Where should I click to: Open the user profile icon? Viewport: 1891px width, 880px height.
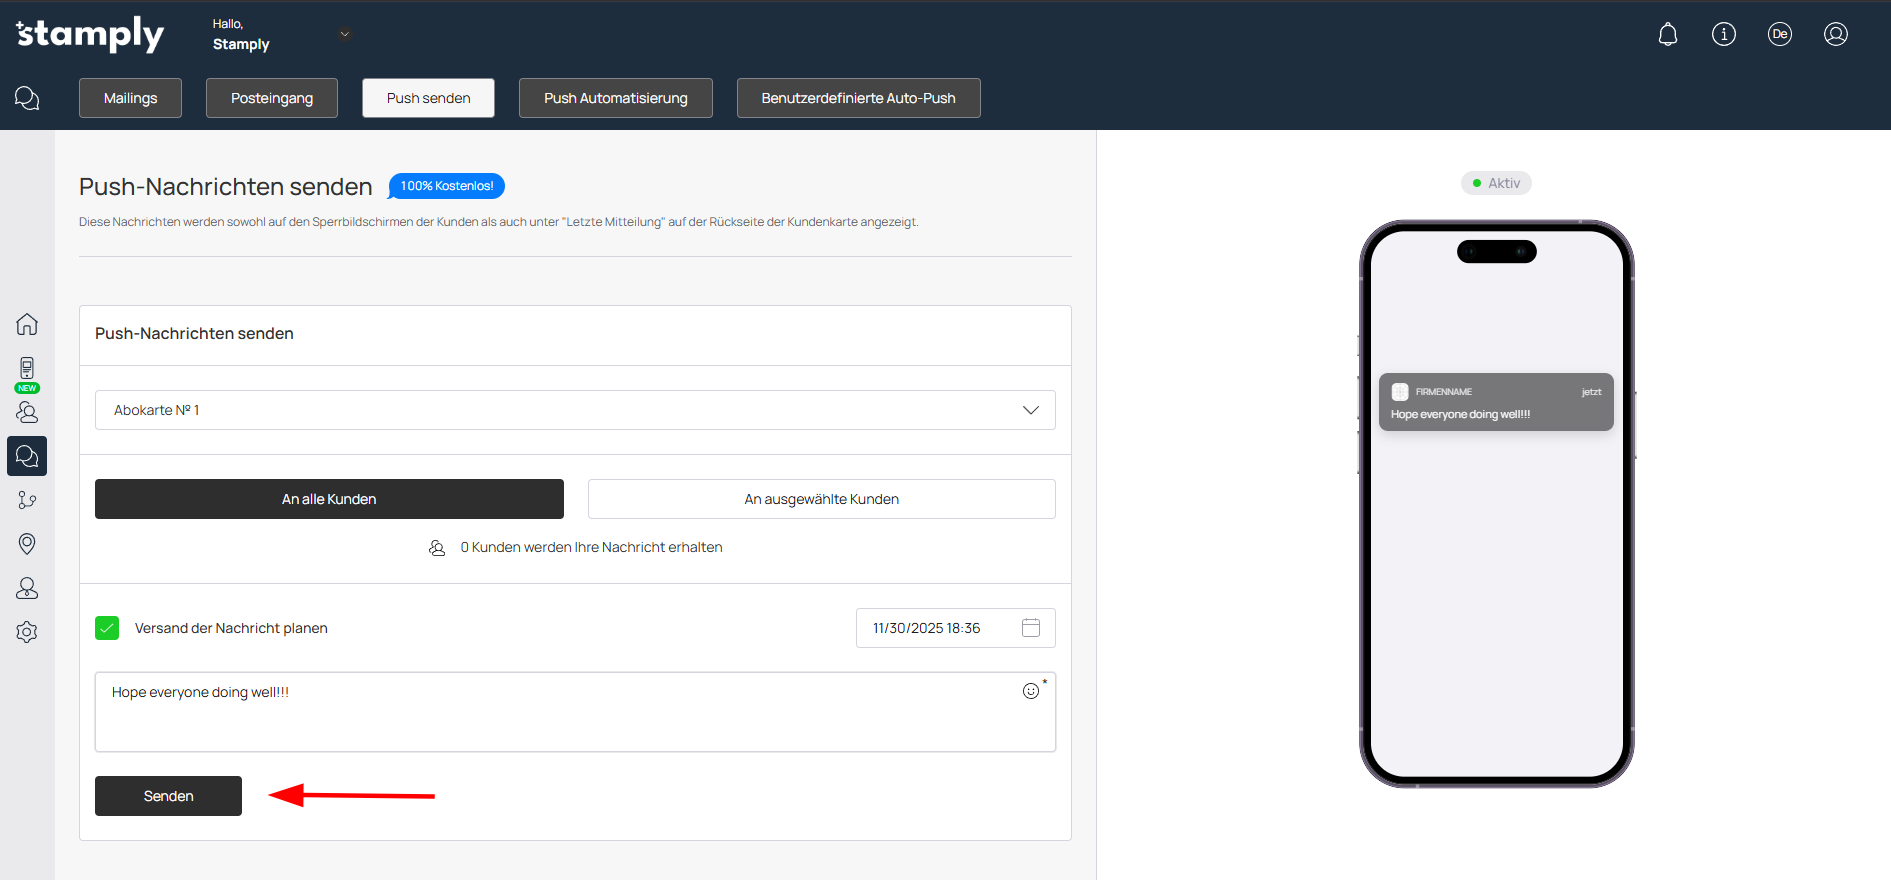[x=1835, y=35]
